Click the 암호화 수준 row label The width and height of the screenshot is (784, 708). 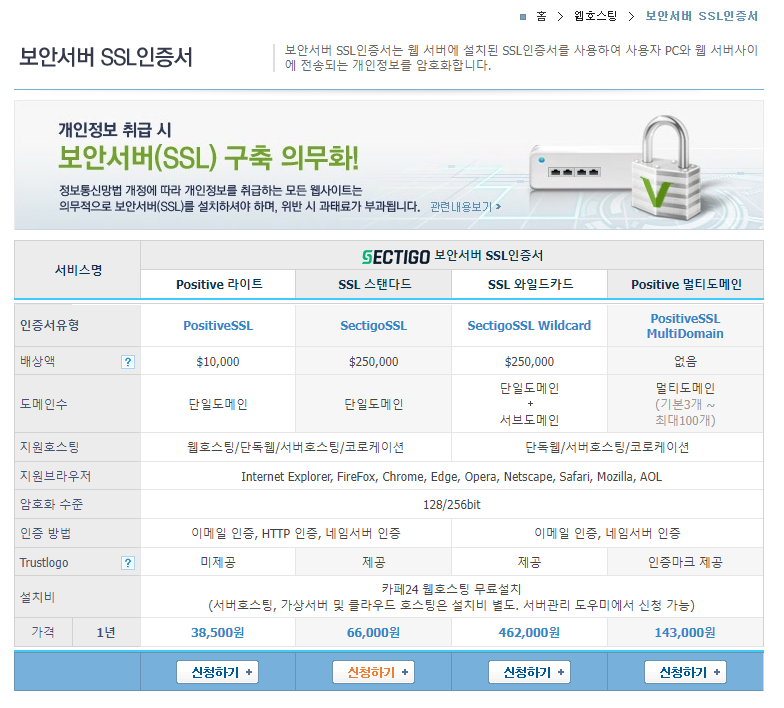52,504
